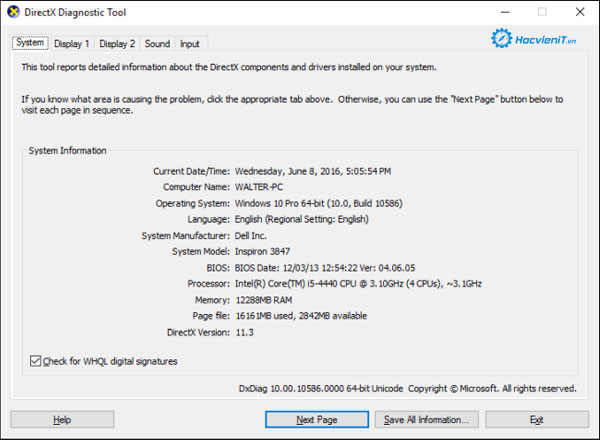The width and height of the screenshot is (600, 440).
Task: Click the DirectX Version '11.3' value
Action: (x=245, y=332)
